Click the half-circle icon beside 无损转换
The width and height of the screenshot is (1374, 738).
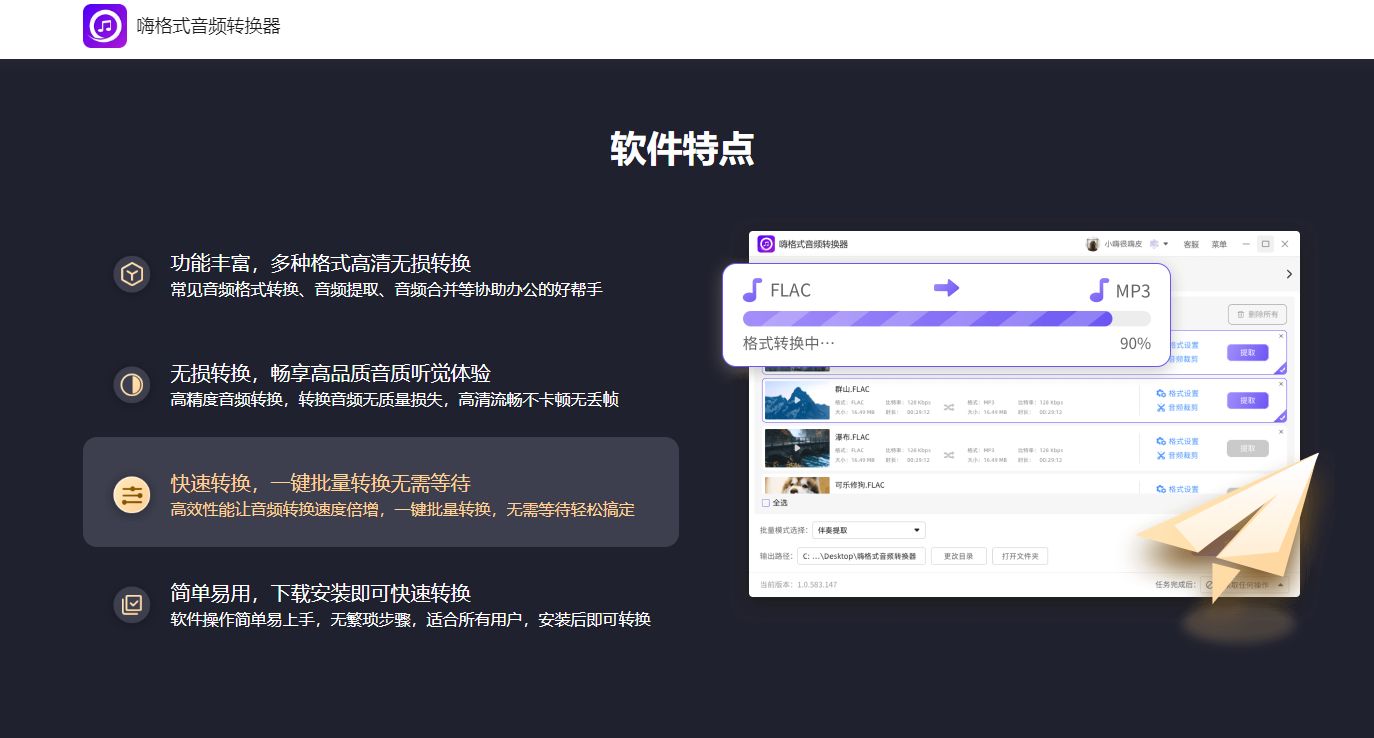[x=131, y=384]
